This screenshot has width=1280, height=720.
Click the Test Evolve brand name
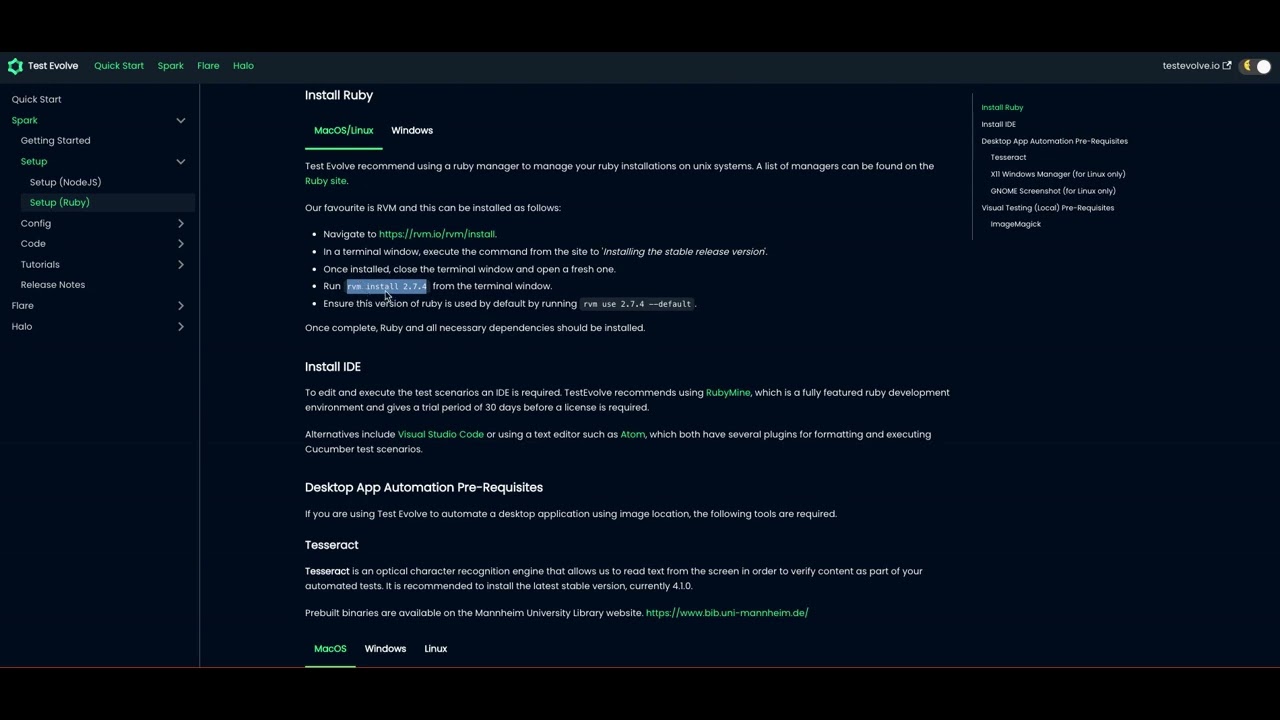pos(53,66)
